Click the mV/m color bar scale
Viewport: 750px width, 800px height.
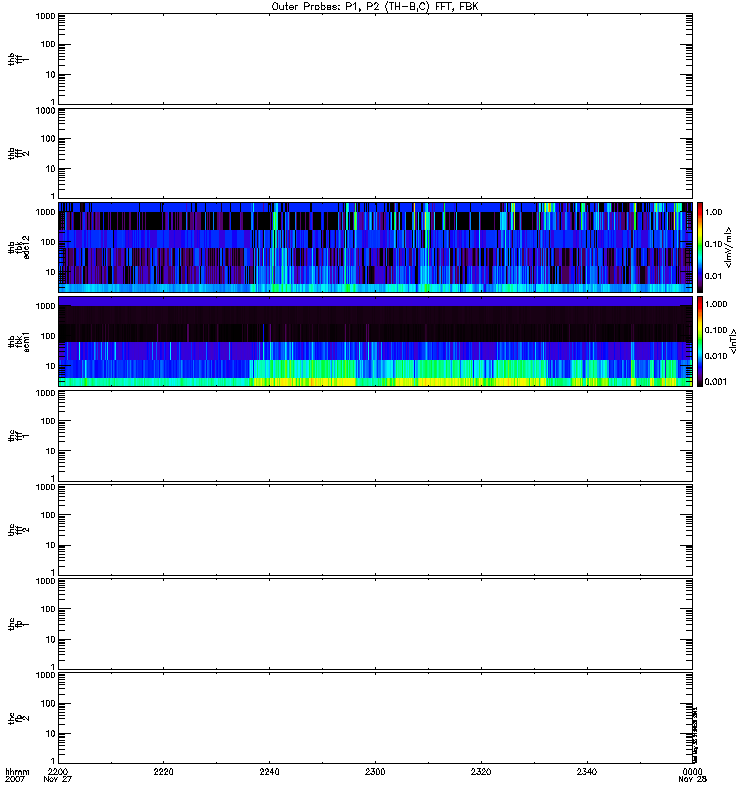[701, 246]
